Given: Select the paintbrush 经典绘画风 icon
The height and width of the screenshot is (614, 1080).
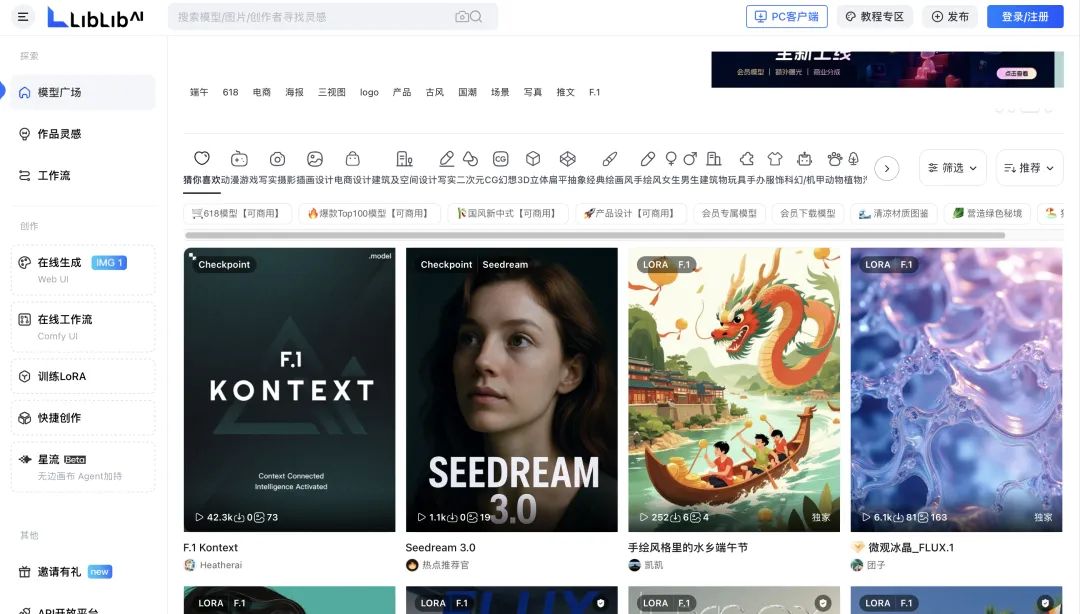Looking at the screenshot, I should click(610, 159).
